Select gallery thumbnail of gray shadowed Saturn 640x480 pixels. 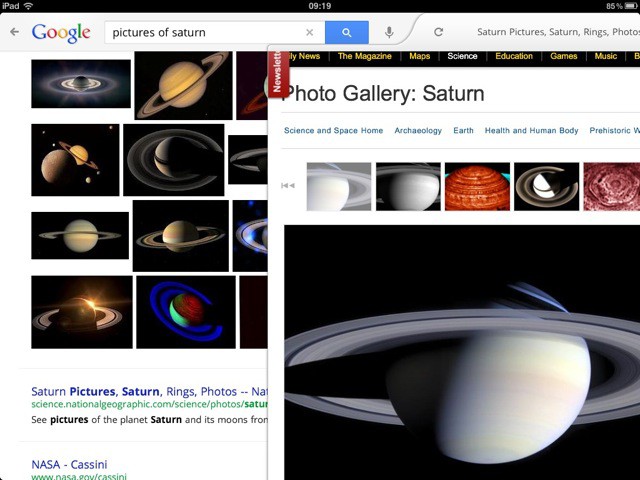pyautogui.click(x=408, y=187)
